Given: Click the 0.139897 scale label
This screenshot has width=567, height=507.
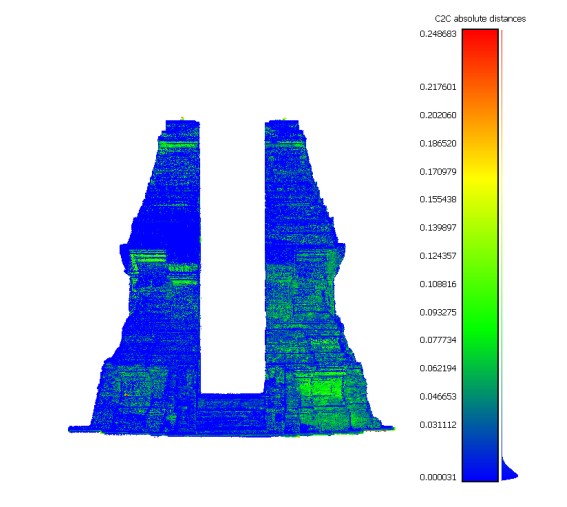Looking at the screenshot, I should [438, 227].
